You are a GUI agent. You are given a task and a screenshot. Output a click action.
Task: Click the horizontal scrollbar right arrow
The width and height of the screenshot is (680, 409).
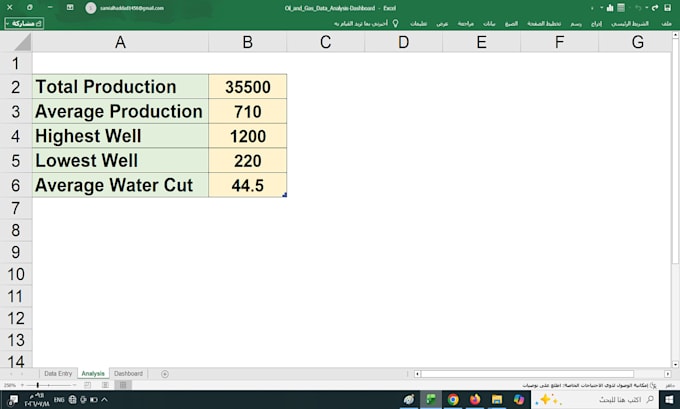tap(668, 374)
